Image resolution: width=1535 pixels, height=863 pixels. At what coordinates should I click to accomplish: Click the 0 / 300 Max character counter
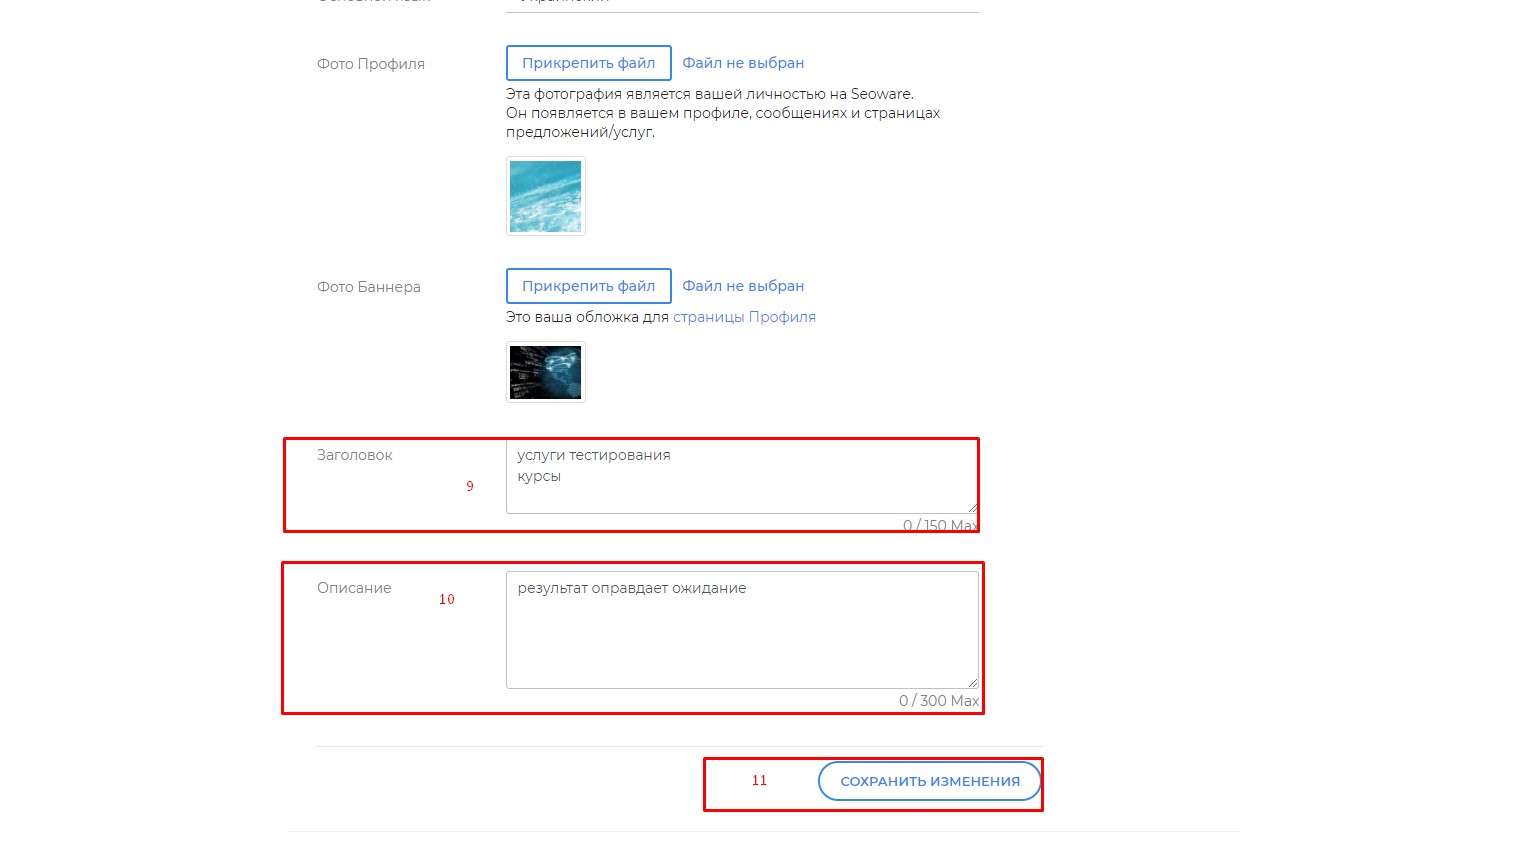tap(938, 701)
